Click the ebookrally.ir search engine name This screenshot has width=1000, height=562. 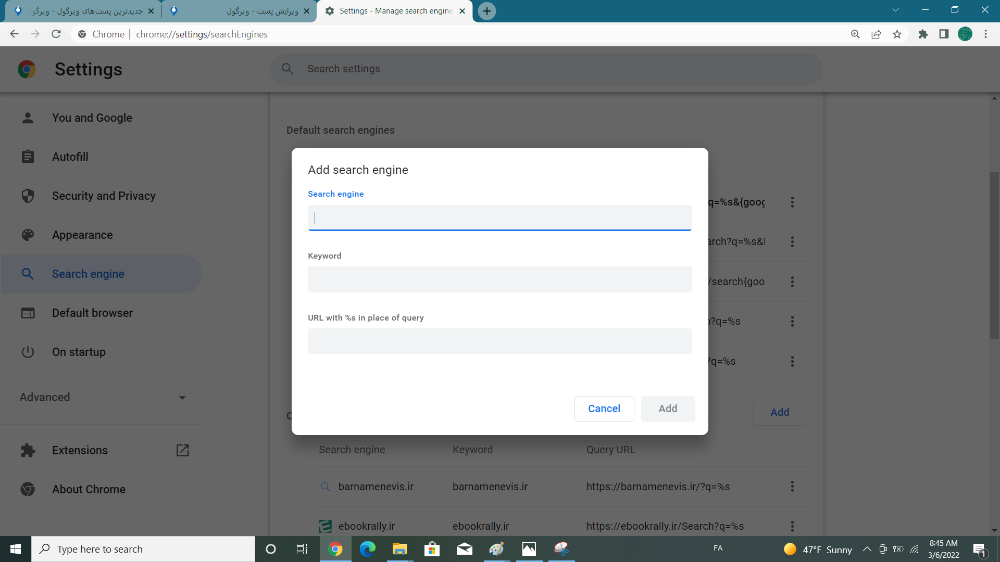point(366,526)
